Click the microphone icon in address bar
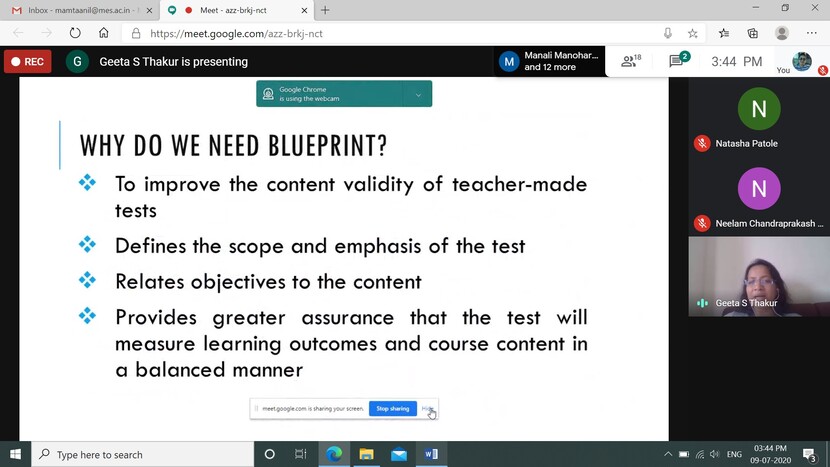Image resolution: width=830 pixels, height=467 pixels. click(668, 33)
